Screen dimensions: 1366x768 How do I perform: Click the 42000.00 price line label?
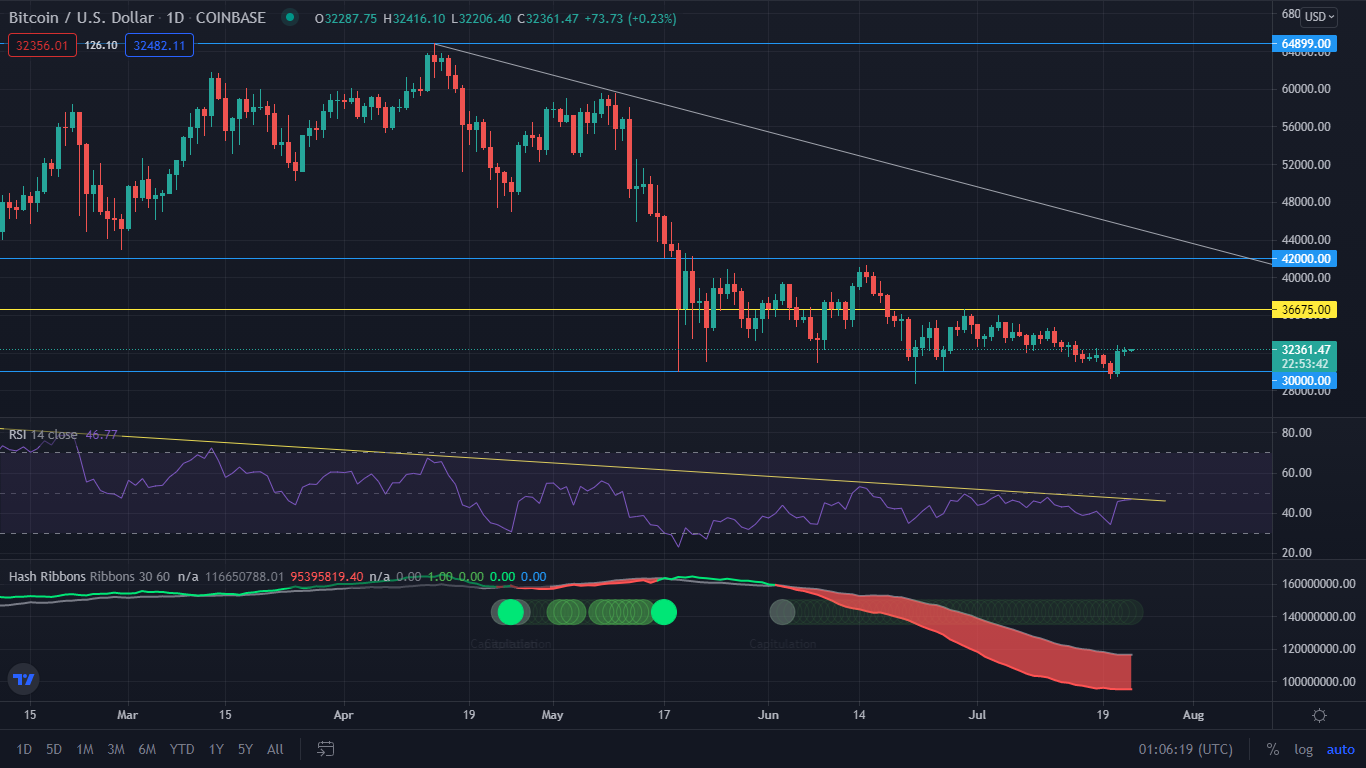[1306, 259]
